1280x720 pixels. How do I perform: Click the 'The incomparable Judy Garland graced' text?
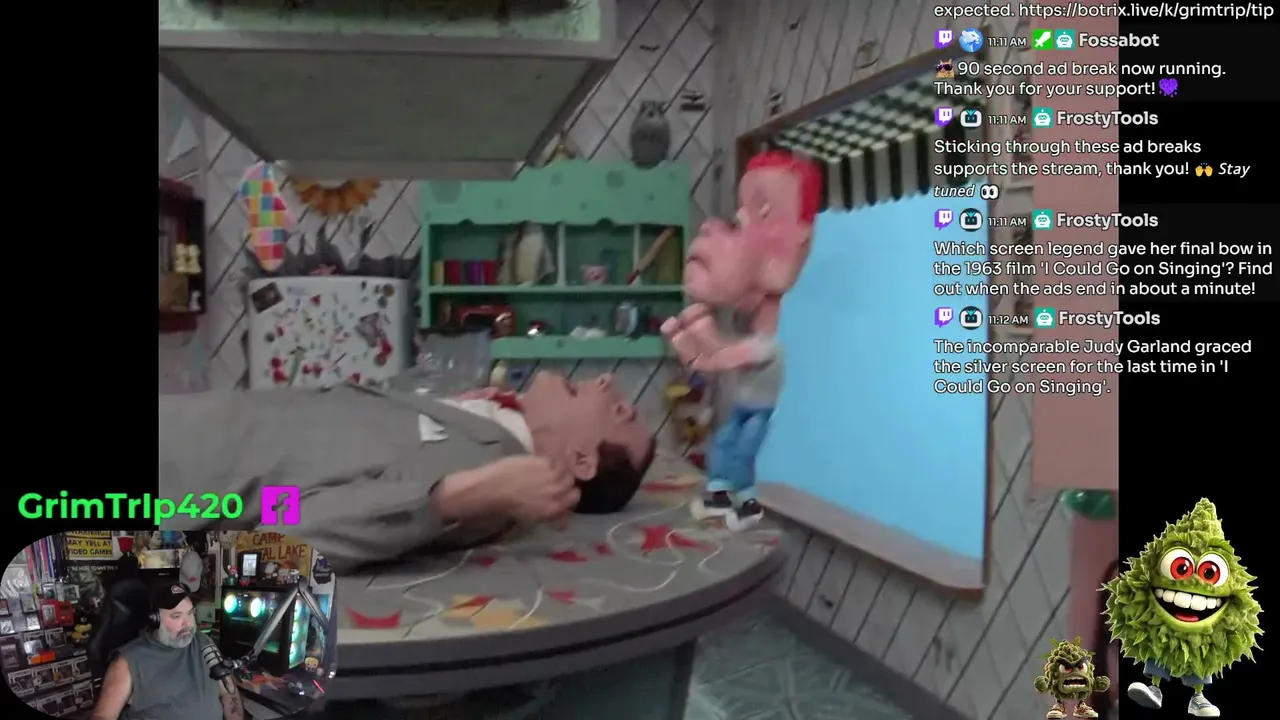[1092, 347]
